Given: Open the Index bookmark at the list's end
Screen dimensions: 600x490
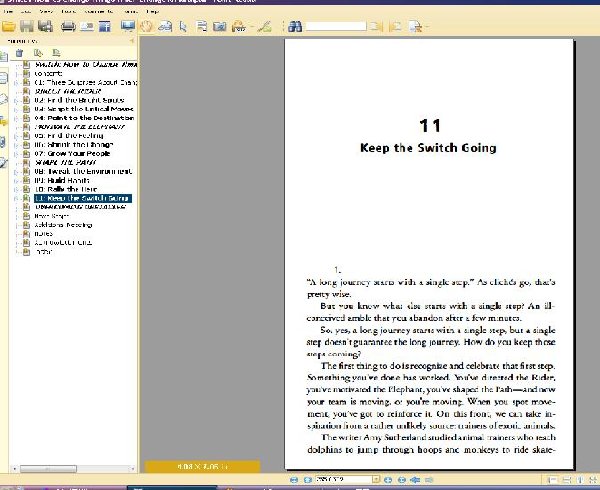Looking at the screenshot, I should coord(43,251).
